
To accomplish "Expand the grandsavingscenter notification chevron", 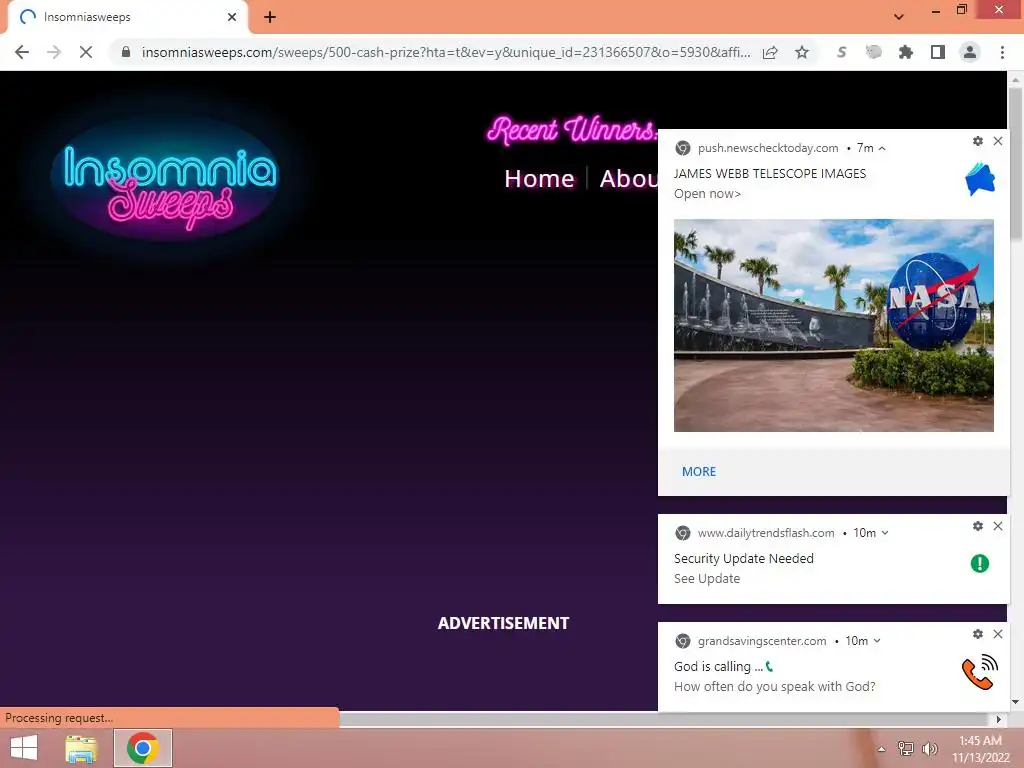I will coord(877,641).
